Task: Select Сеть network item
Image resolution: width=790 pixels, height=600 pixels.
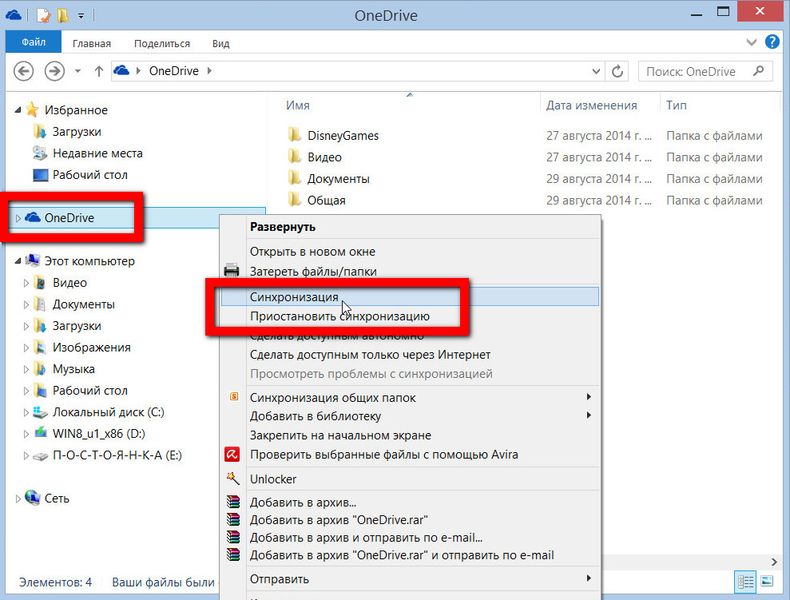Action: [x=56, y=498]
